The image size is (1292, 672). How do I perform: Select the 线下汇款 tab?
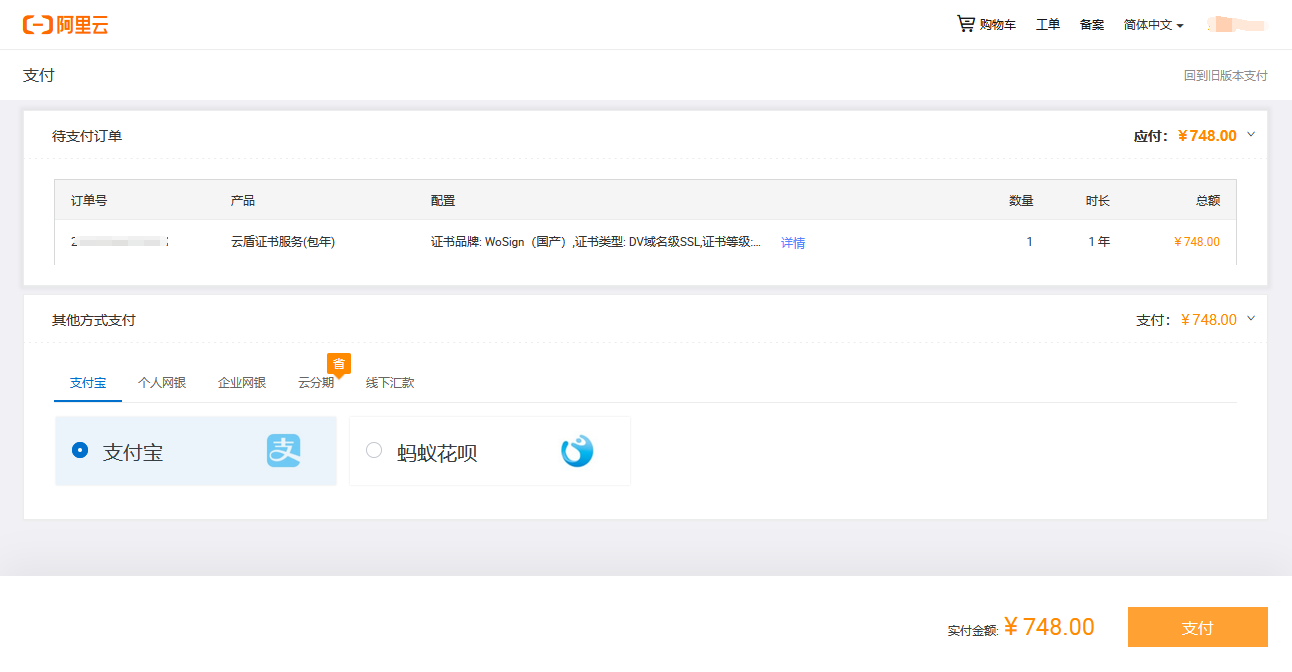tap(390, 383)
